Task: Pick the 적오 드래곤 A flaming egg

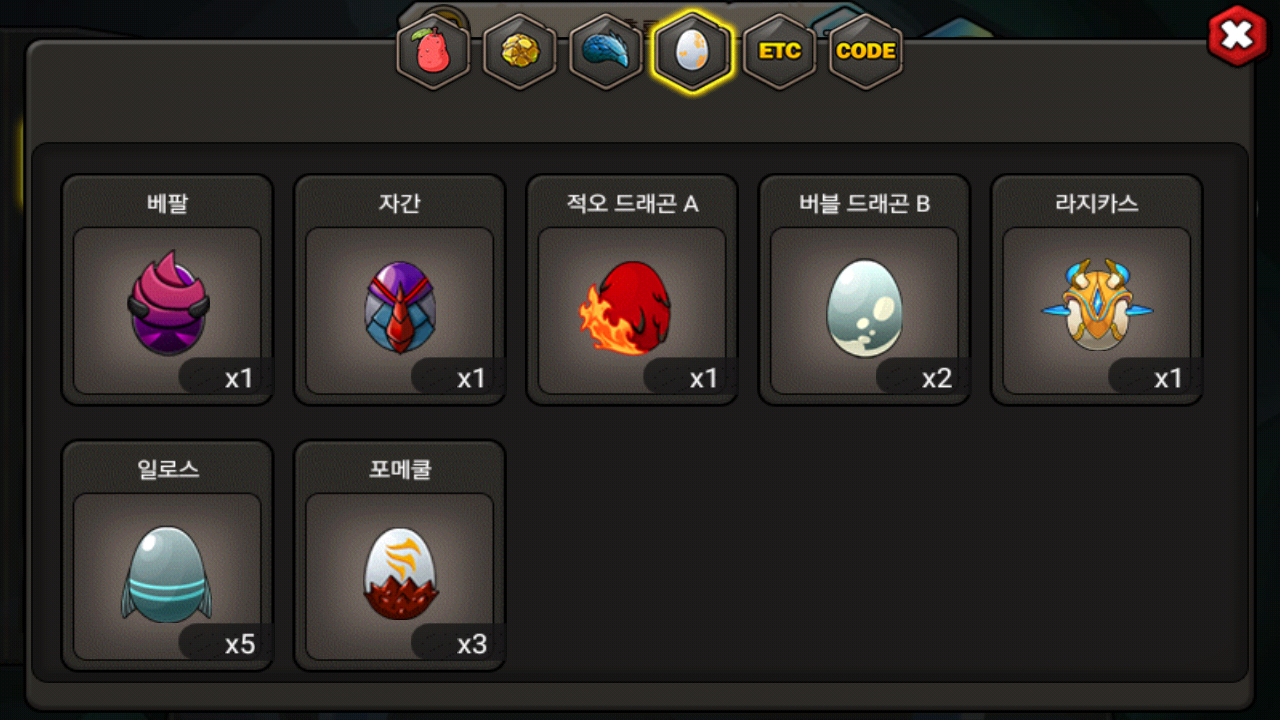Action: tap(628, 308)
